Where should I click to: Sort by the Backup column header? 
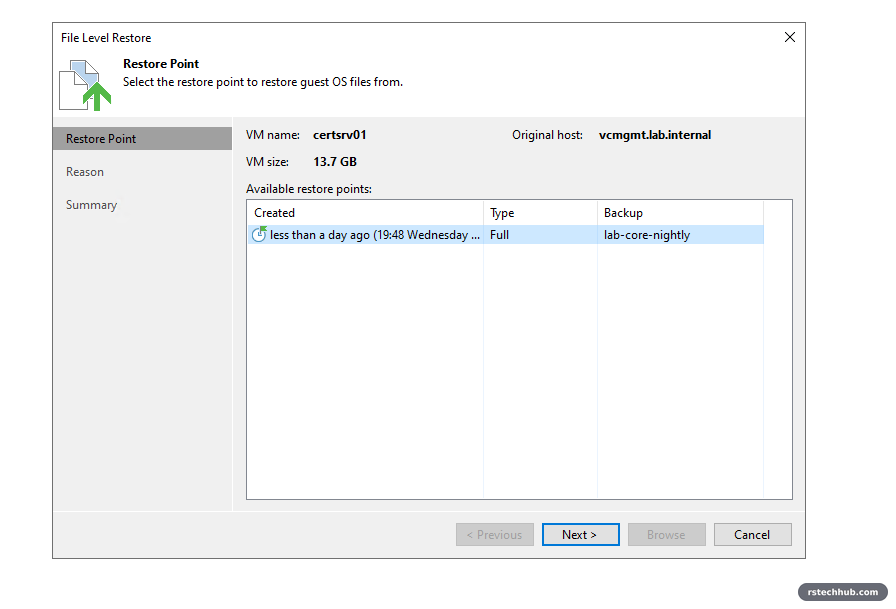click(681, 213)
